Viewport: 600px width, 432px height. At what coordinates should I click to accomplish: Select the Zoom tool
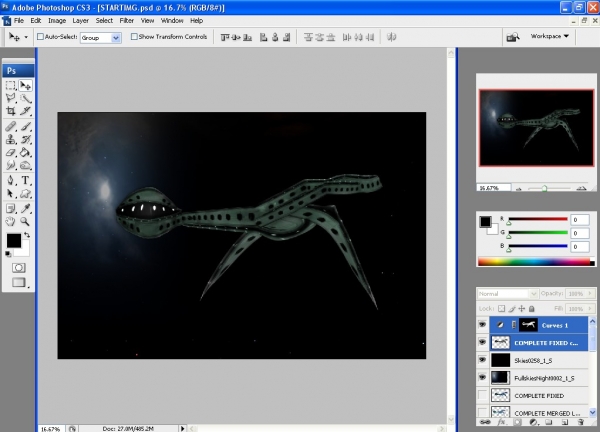pyautogui.click(x=25, y=222)
